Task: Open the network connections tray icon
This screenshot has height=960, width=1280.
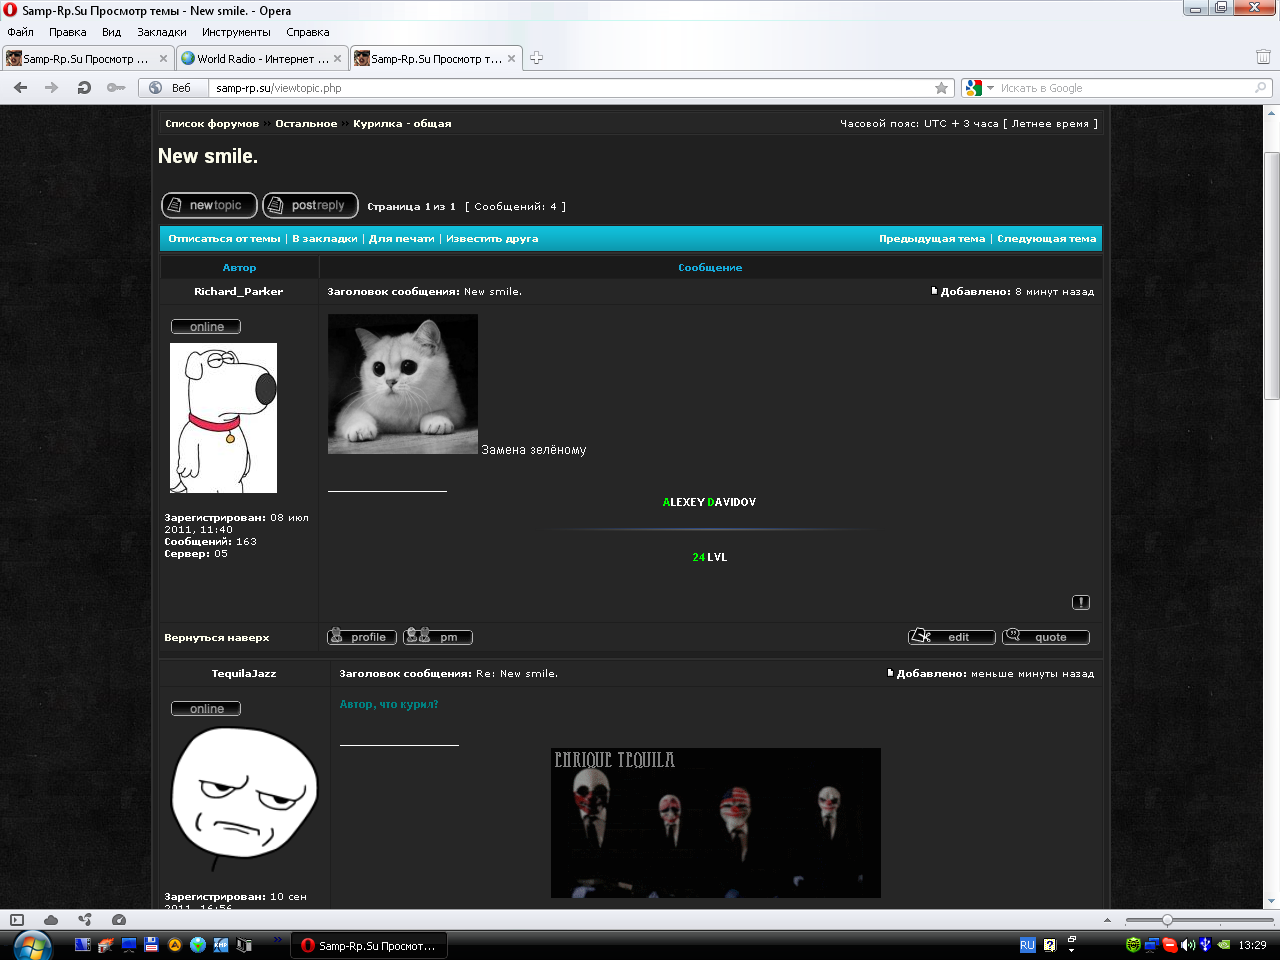Action: point(1152,945)
